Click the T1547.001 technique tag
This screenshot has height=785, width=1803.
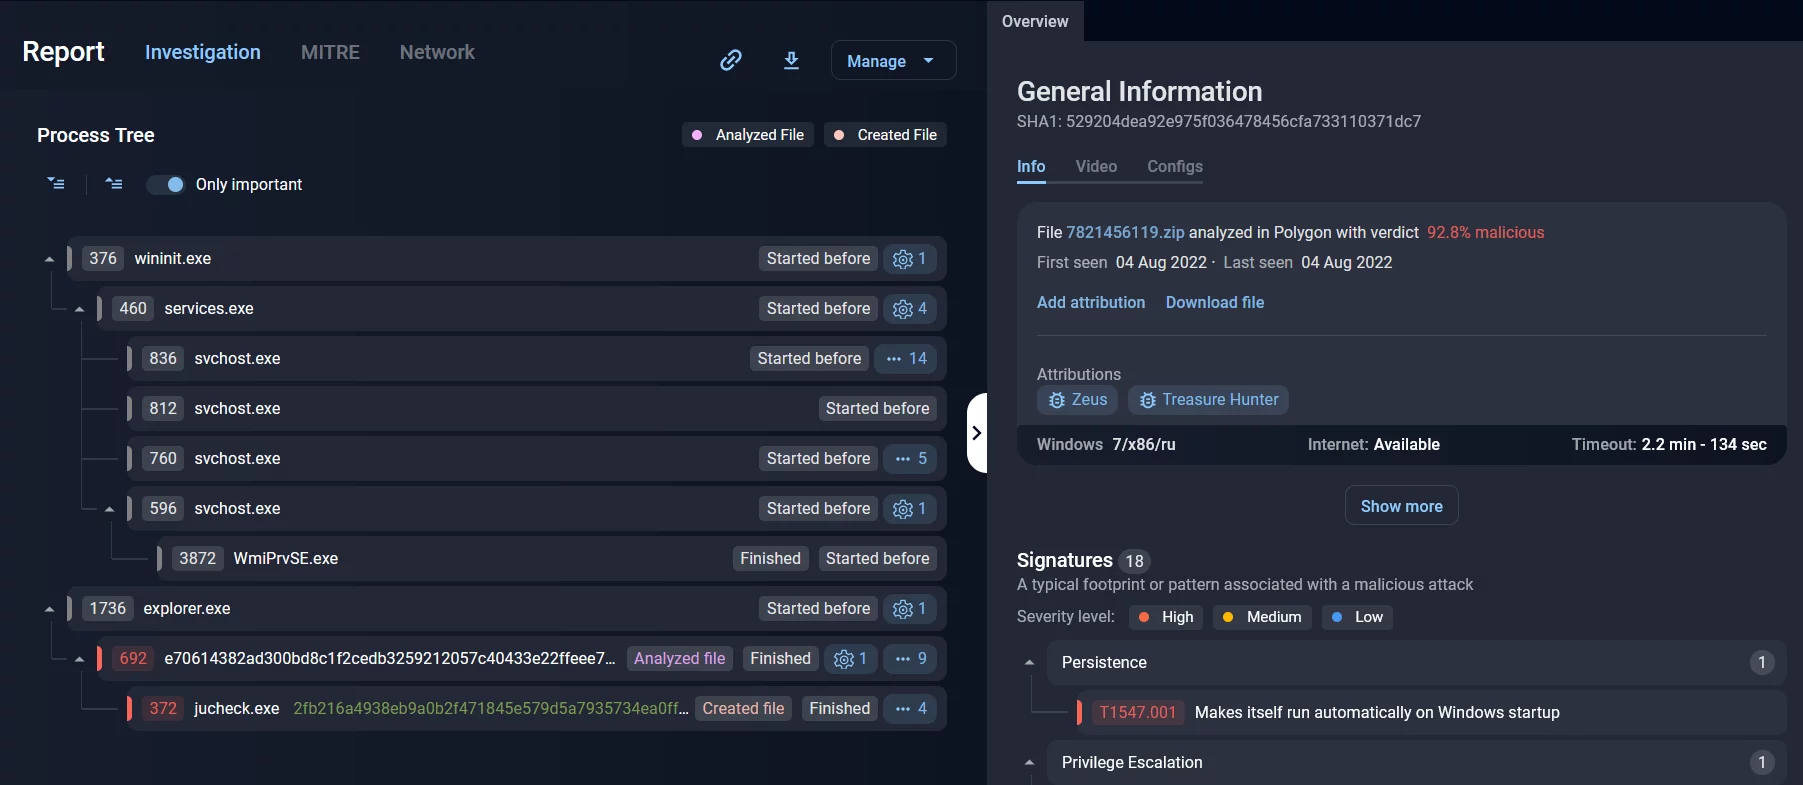tap(1137, 712)
